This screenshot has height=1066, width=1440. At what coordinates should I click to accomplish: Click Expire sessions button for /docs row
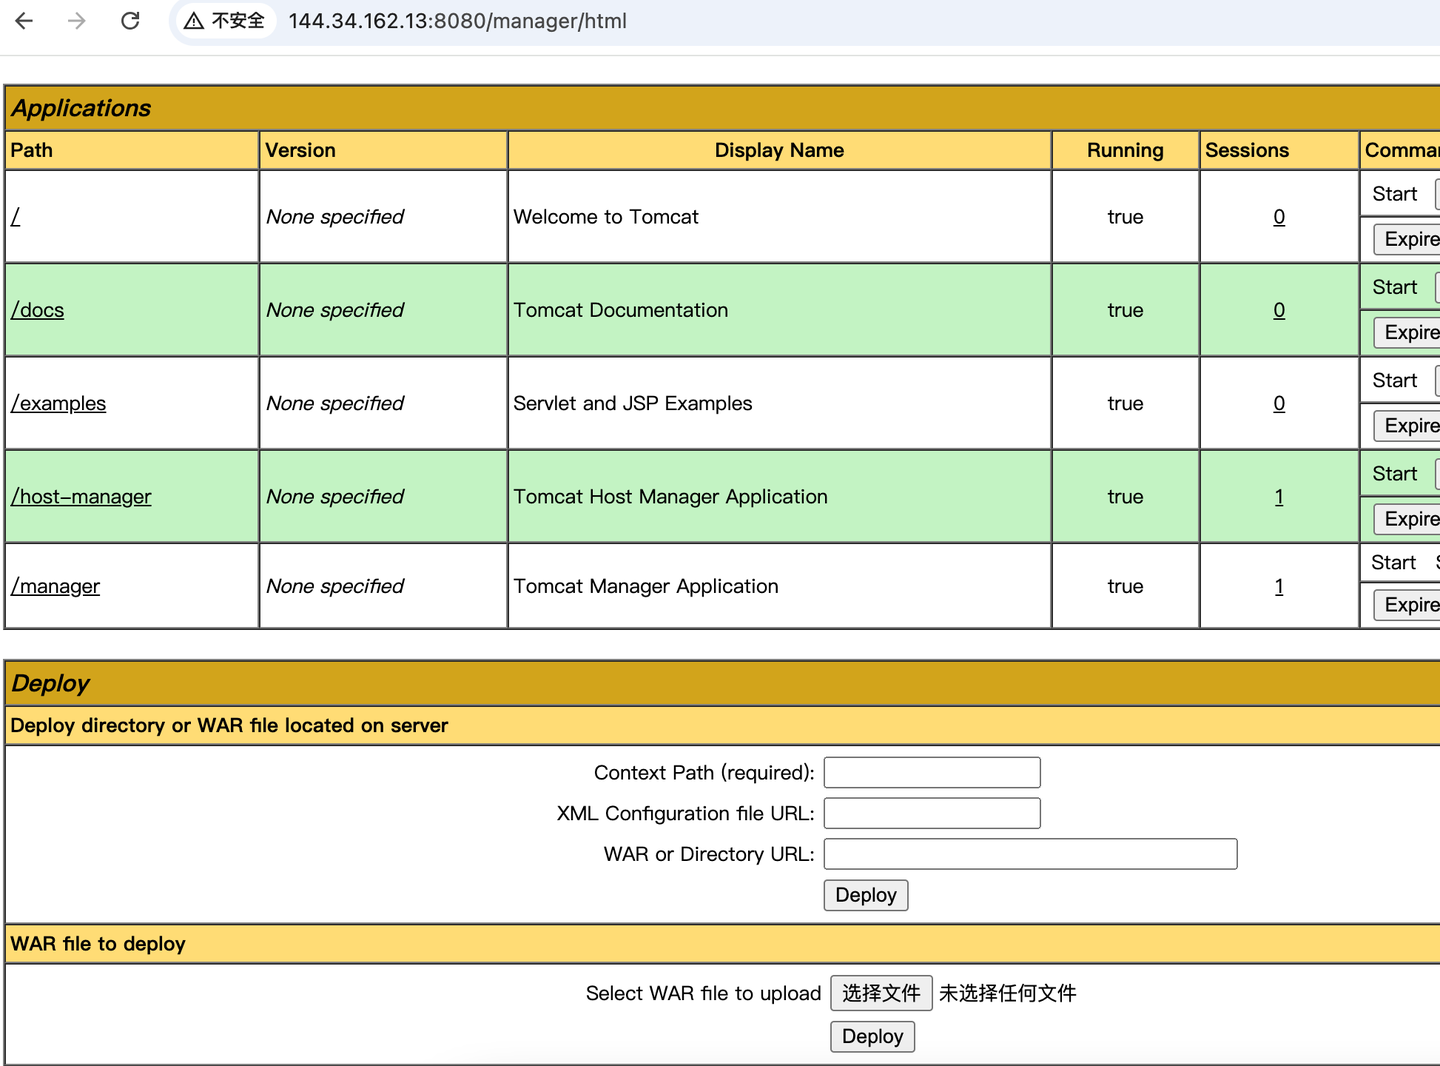click(1407, 332)
